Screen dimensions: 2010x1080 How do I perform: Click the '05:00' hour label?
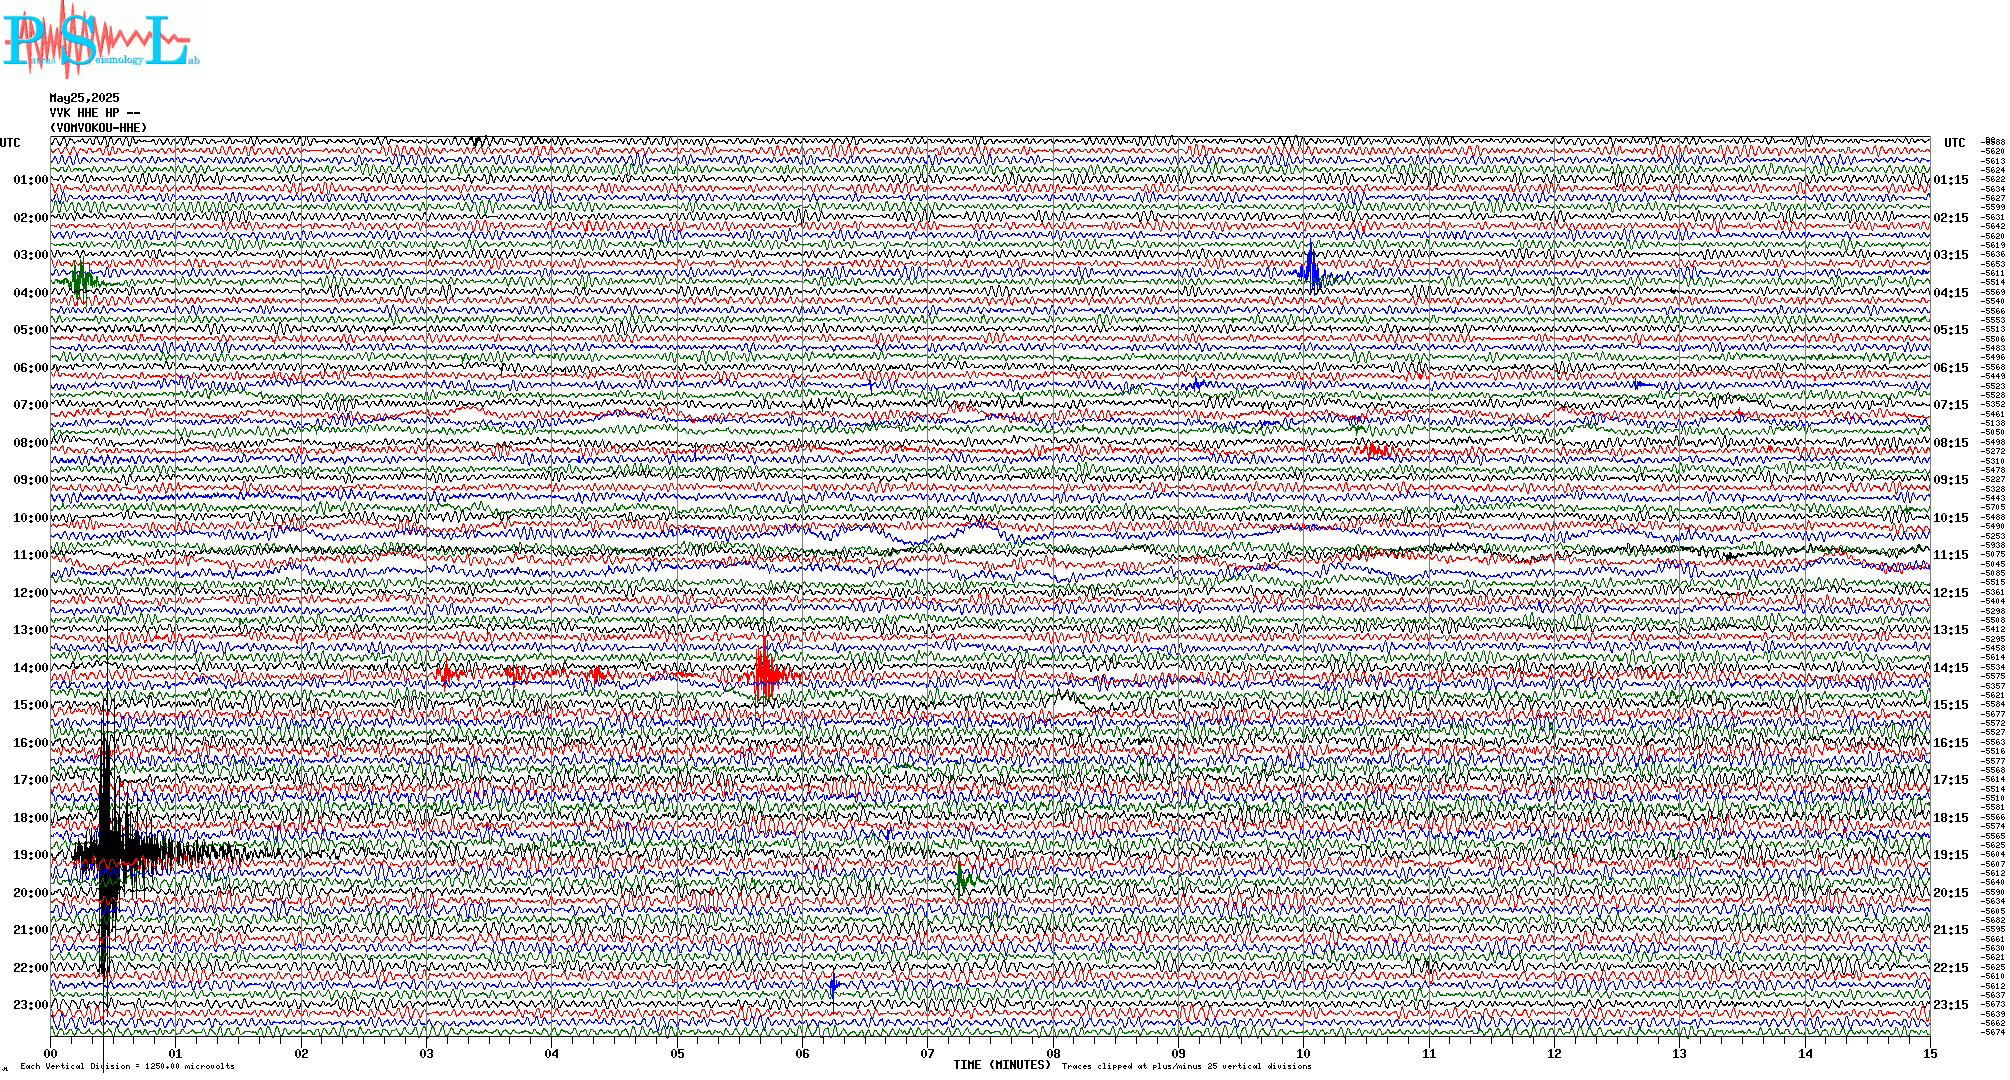coord(30,330)
